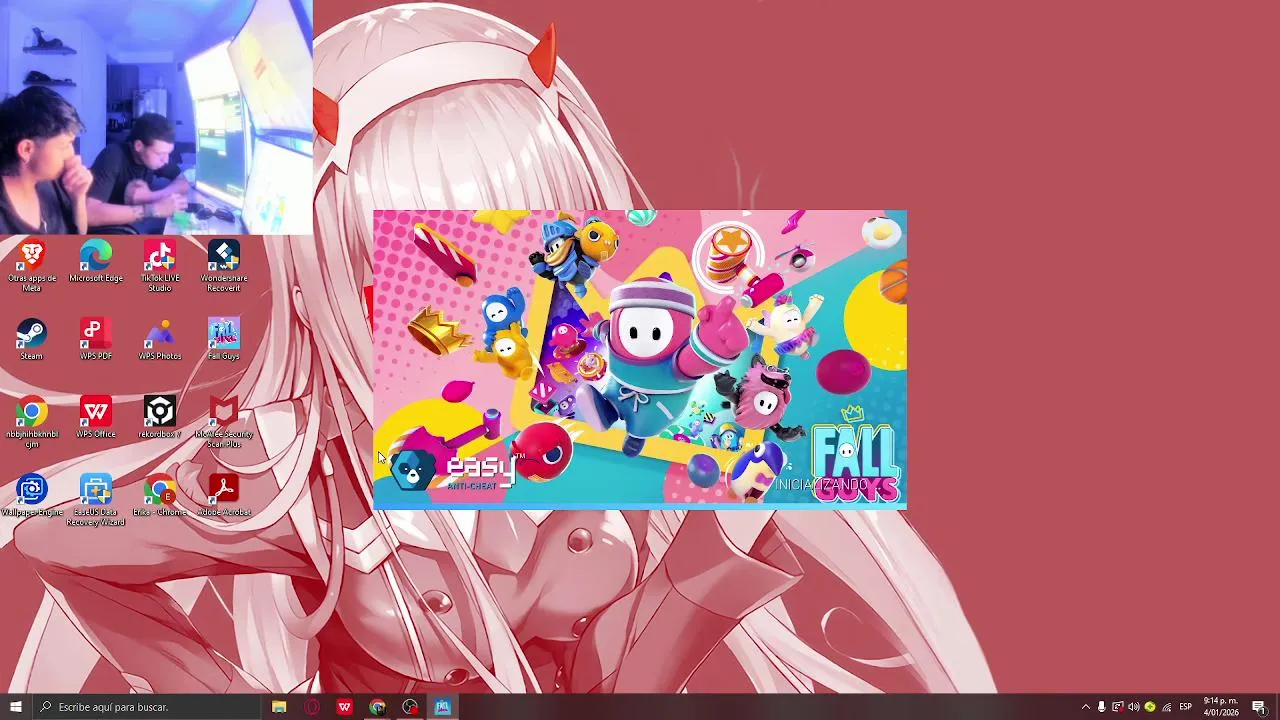Select the Wallpaper Engine desktop icon
This screenshot has width=1280, height=720.
[x=32, y=496]
